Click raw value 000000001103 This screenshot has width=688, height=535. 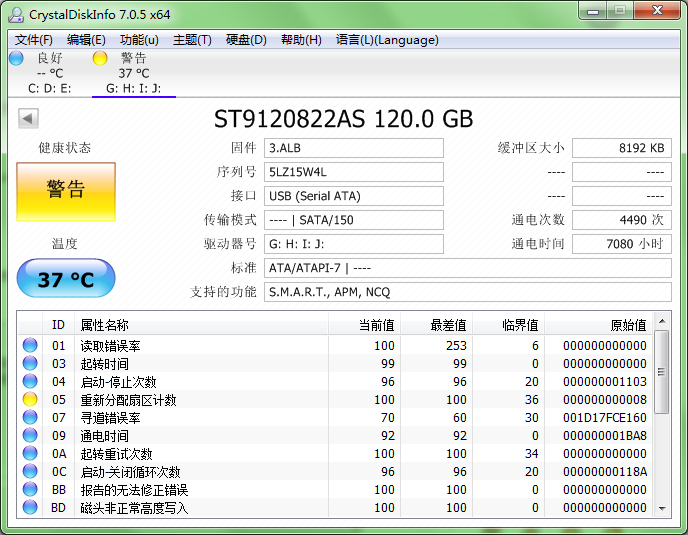click(605, 381)
